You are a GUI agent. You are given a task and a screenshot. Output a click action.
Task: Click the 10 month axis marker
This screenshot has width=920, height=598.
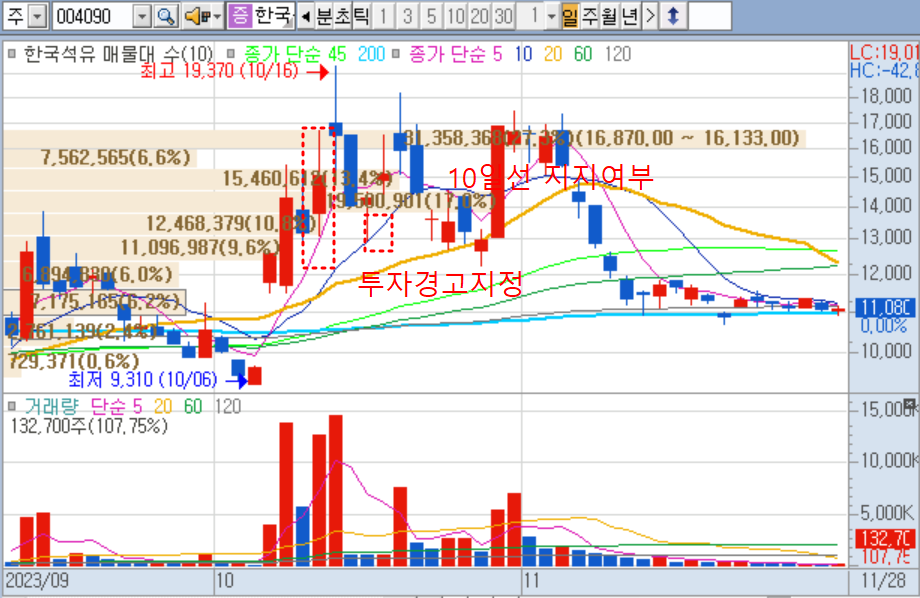point(225,581)
